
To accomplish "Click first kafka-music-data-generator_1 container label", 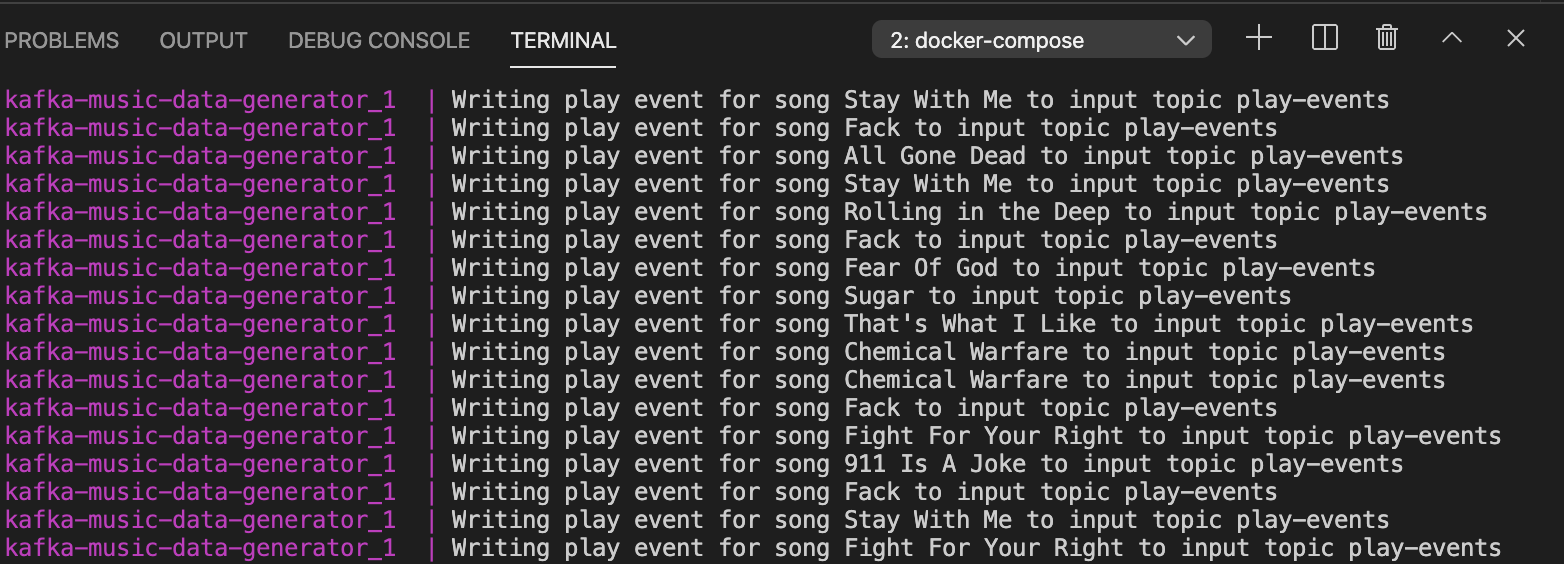I will coord(200,100).
